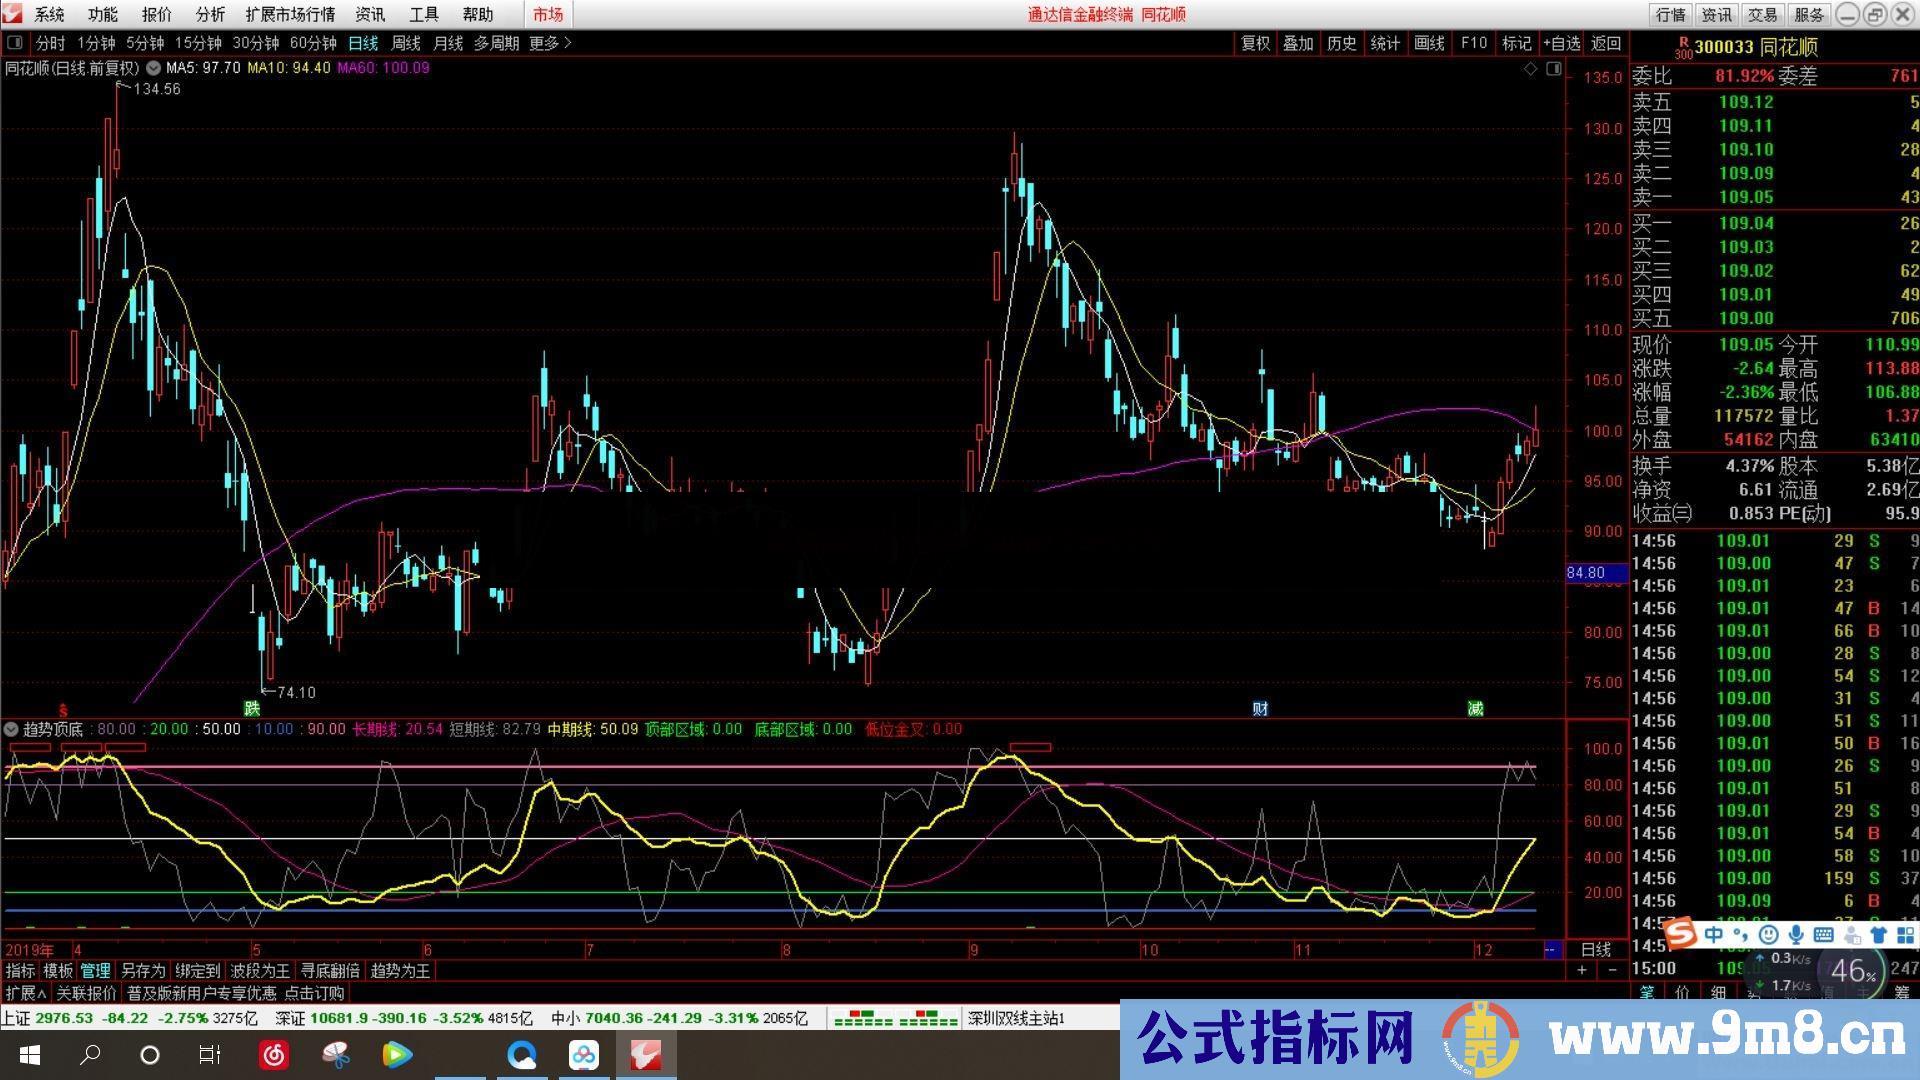Toggle Chinese input mode 中 icon
Screen dimensions: 1920x1080
tap(1714, 934)
